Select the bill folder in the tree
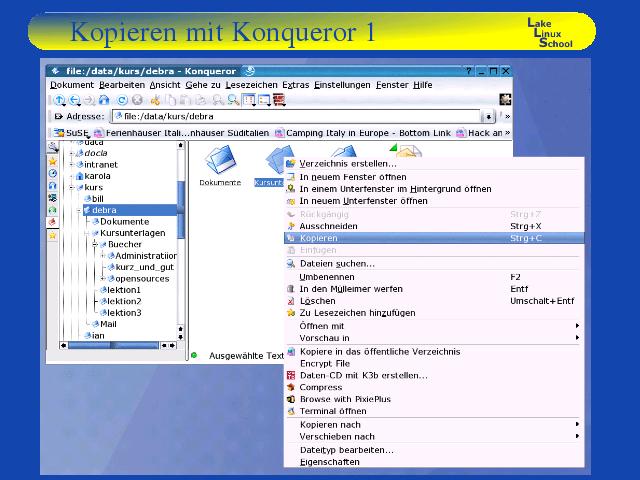640x480 pixels. (x=94, y=199)
